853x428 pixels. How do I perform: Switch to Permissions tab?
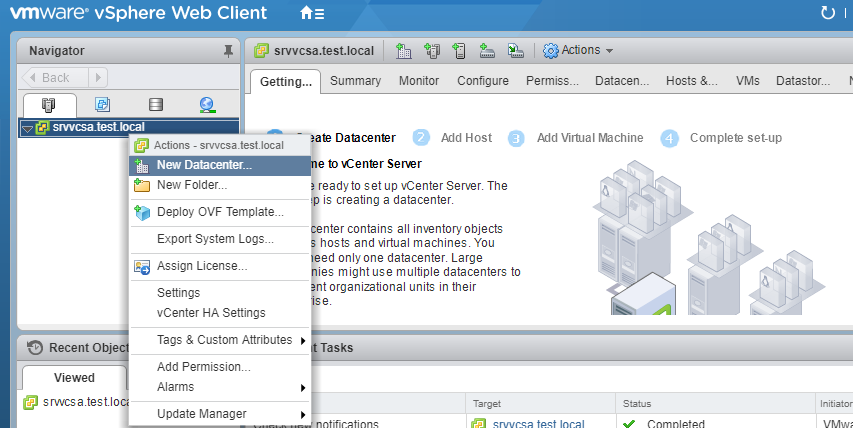pyautogui.click(x=552, y=81)
